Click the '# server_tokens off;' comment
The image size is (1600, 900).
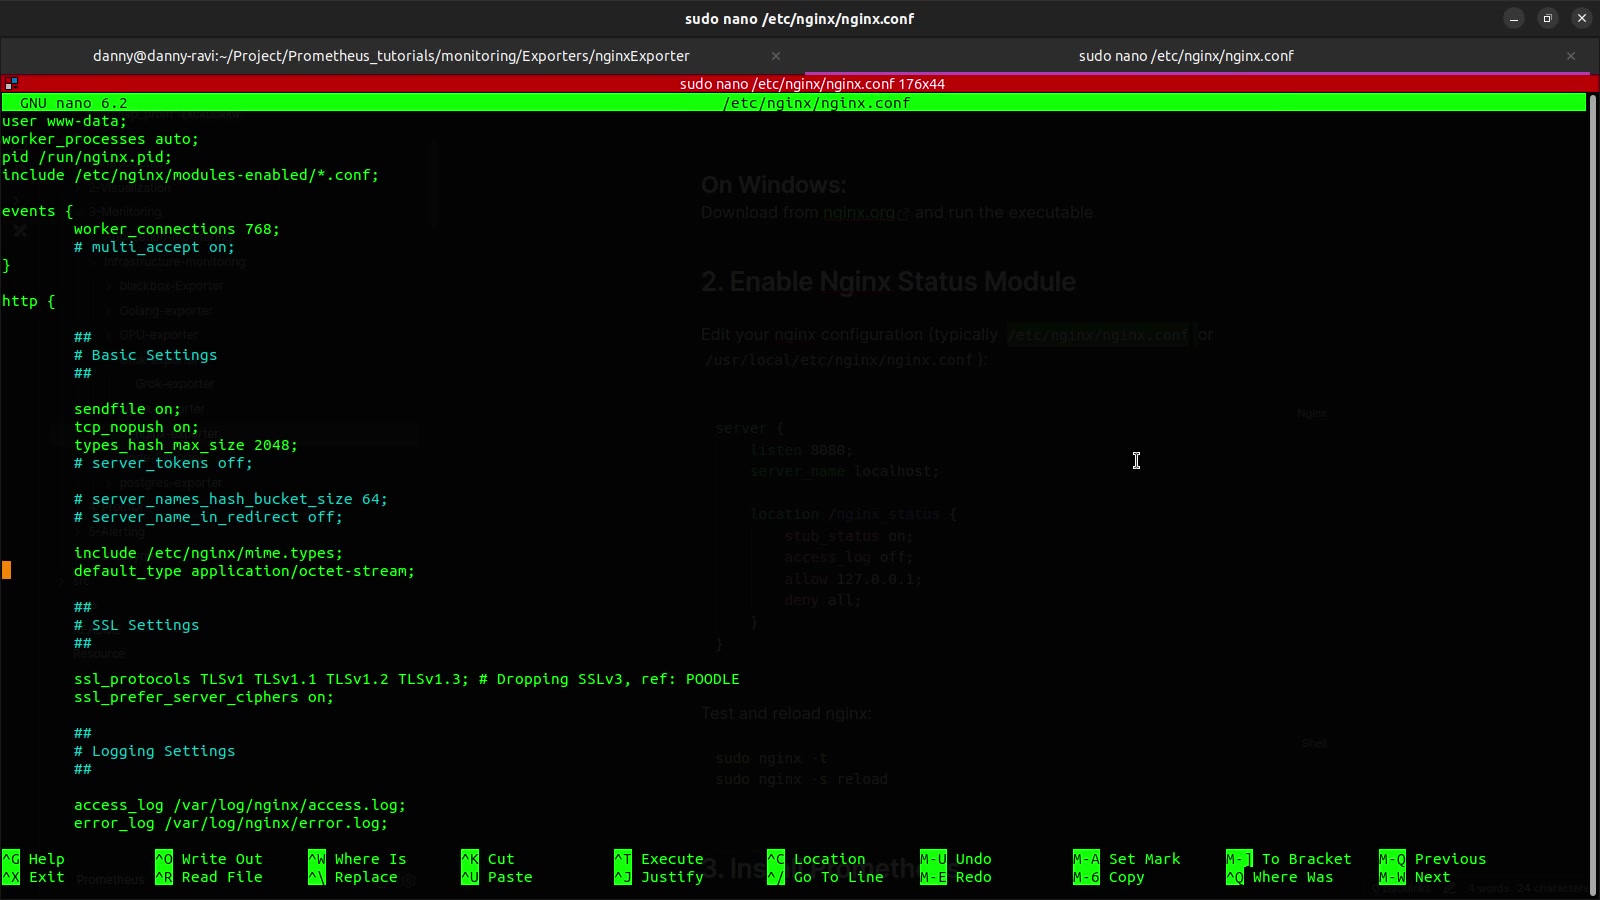[x=164, y=463]
